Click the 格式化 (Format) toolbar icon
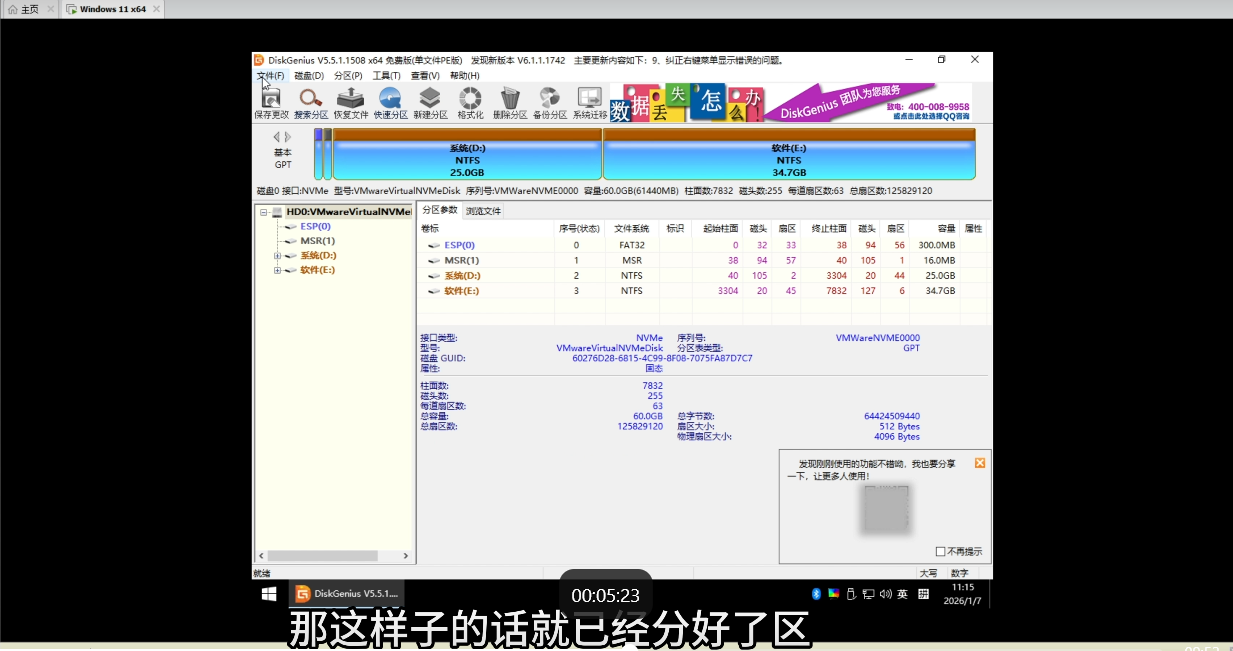Viewport: 1233px width, 651px height. point(470,103)
